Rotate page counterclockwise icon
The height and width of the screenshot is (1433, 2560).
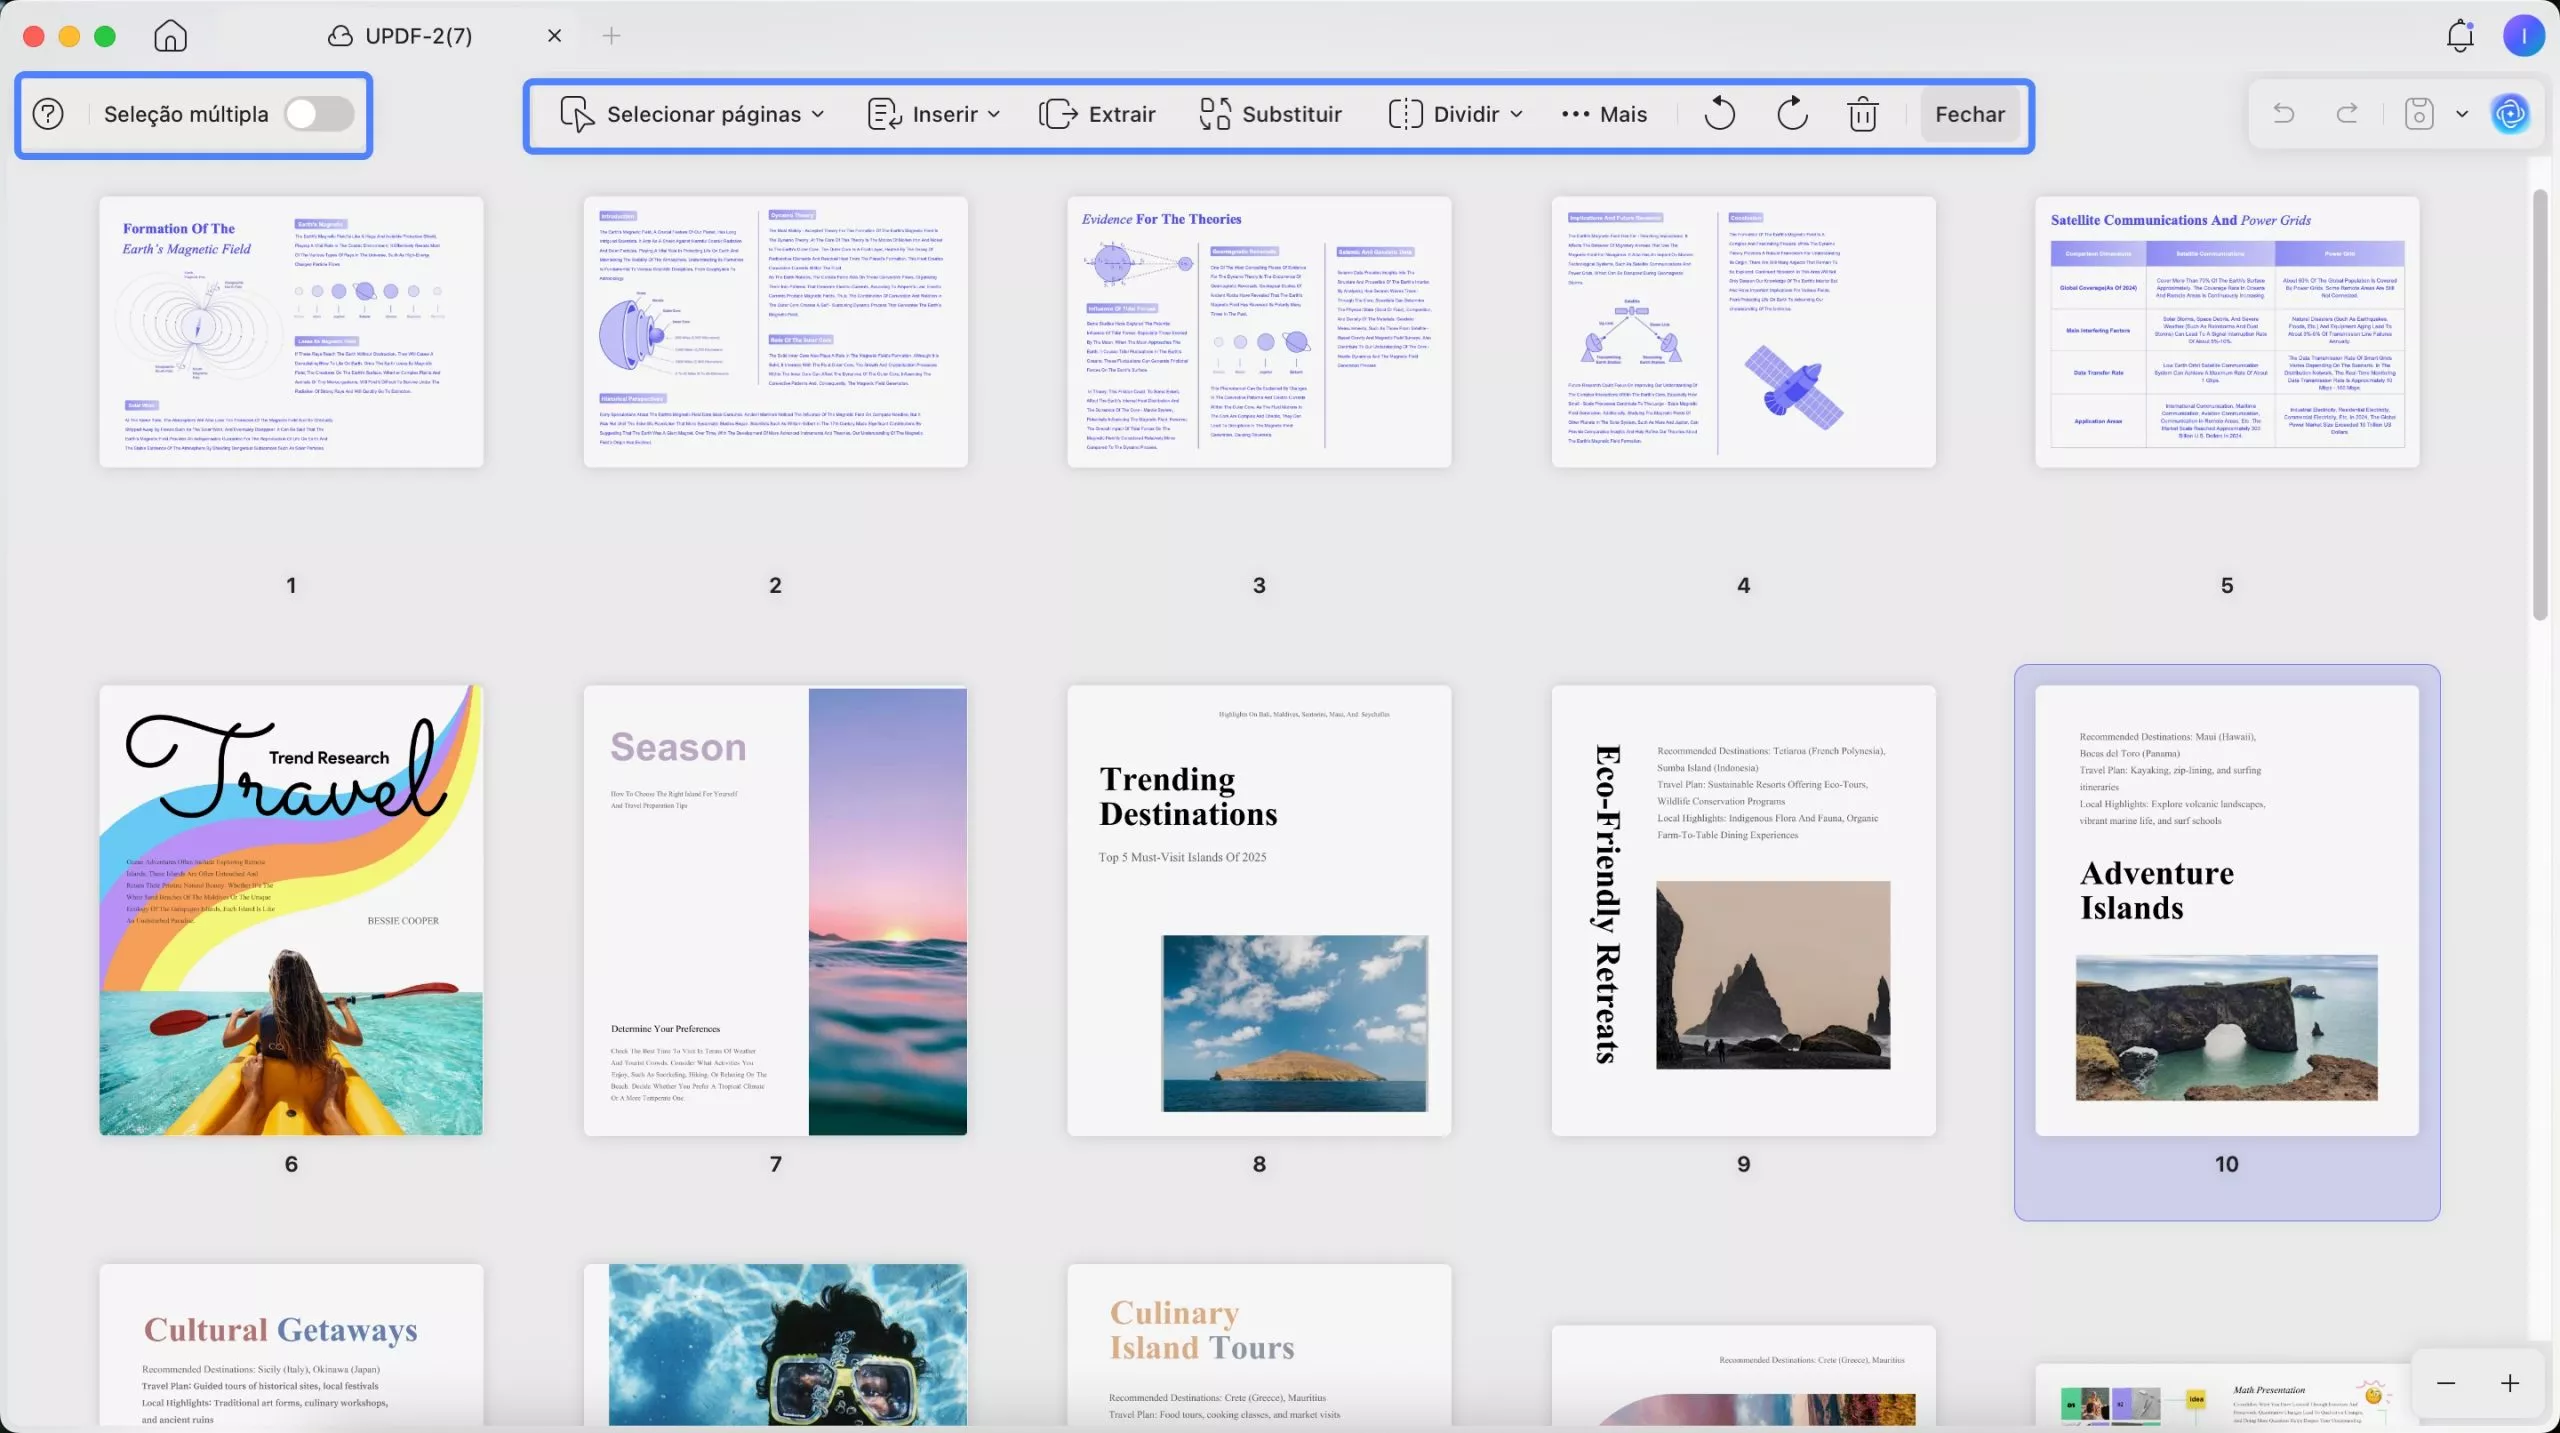pyautogui.click(x=1719, y=114)
